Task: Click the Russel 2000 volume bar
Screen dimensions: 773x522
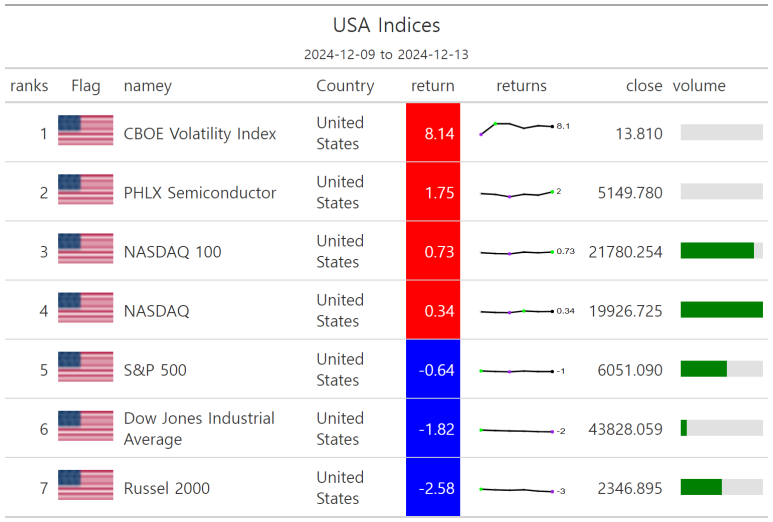Action: pos(722,487)
